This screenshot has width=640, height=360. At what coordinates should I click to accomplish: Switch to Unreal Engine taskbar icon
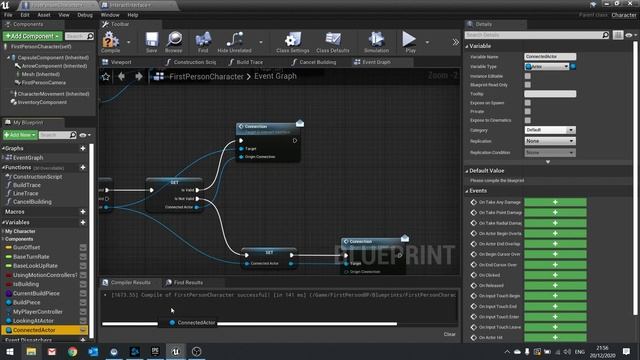click(x=176, y=351)
